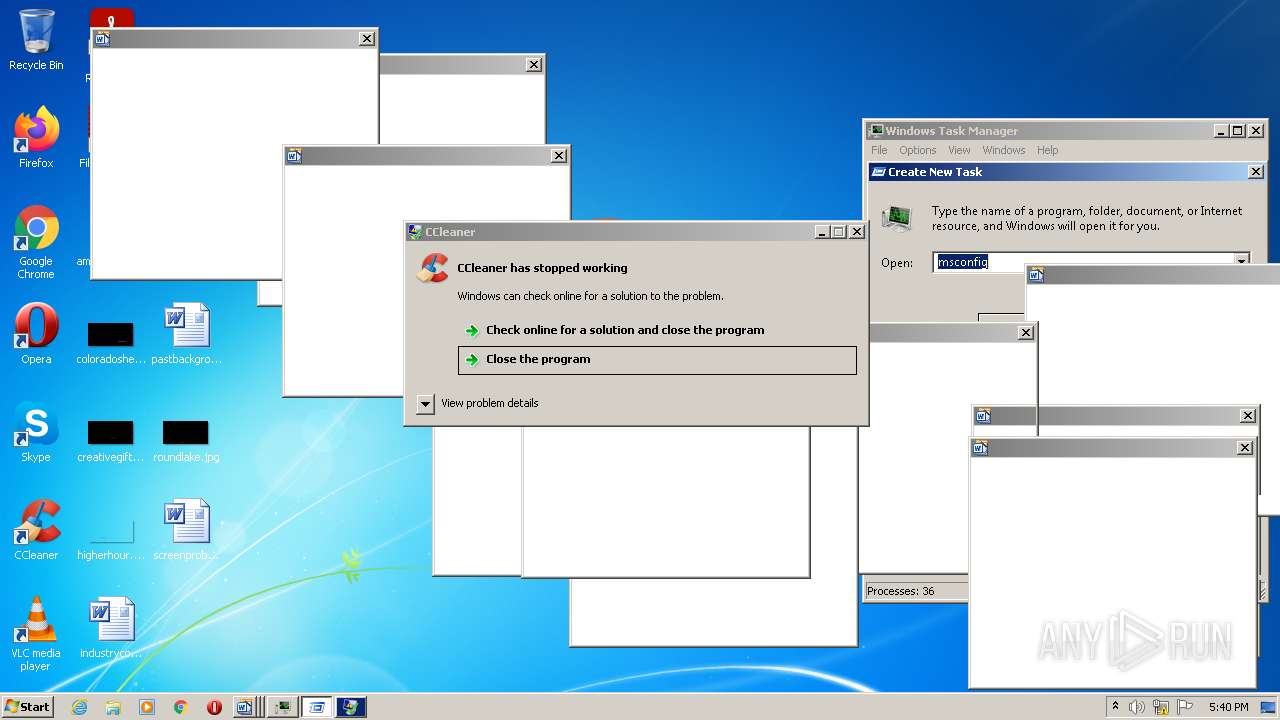1280x720 pixels.
Task: Maximize the Windows Task Manager window
Action: [1238, 131]
